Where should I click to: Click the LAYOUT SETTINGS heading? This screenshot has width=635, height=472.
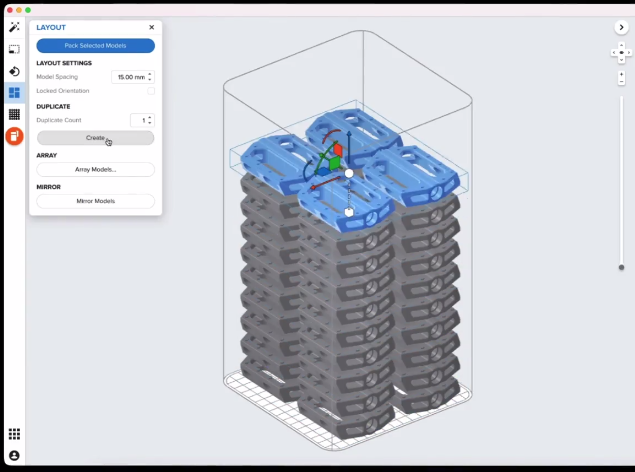pos(64,63)
